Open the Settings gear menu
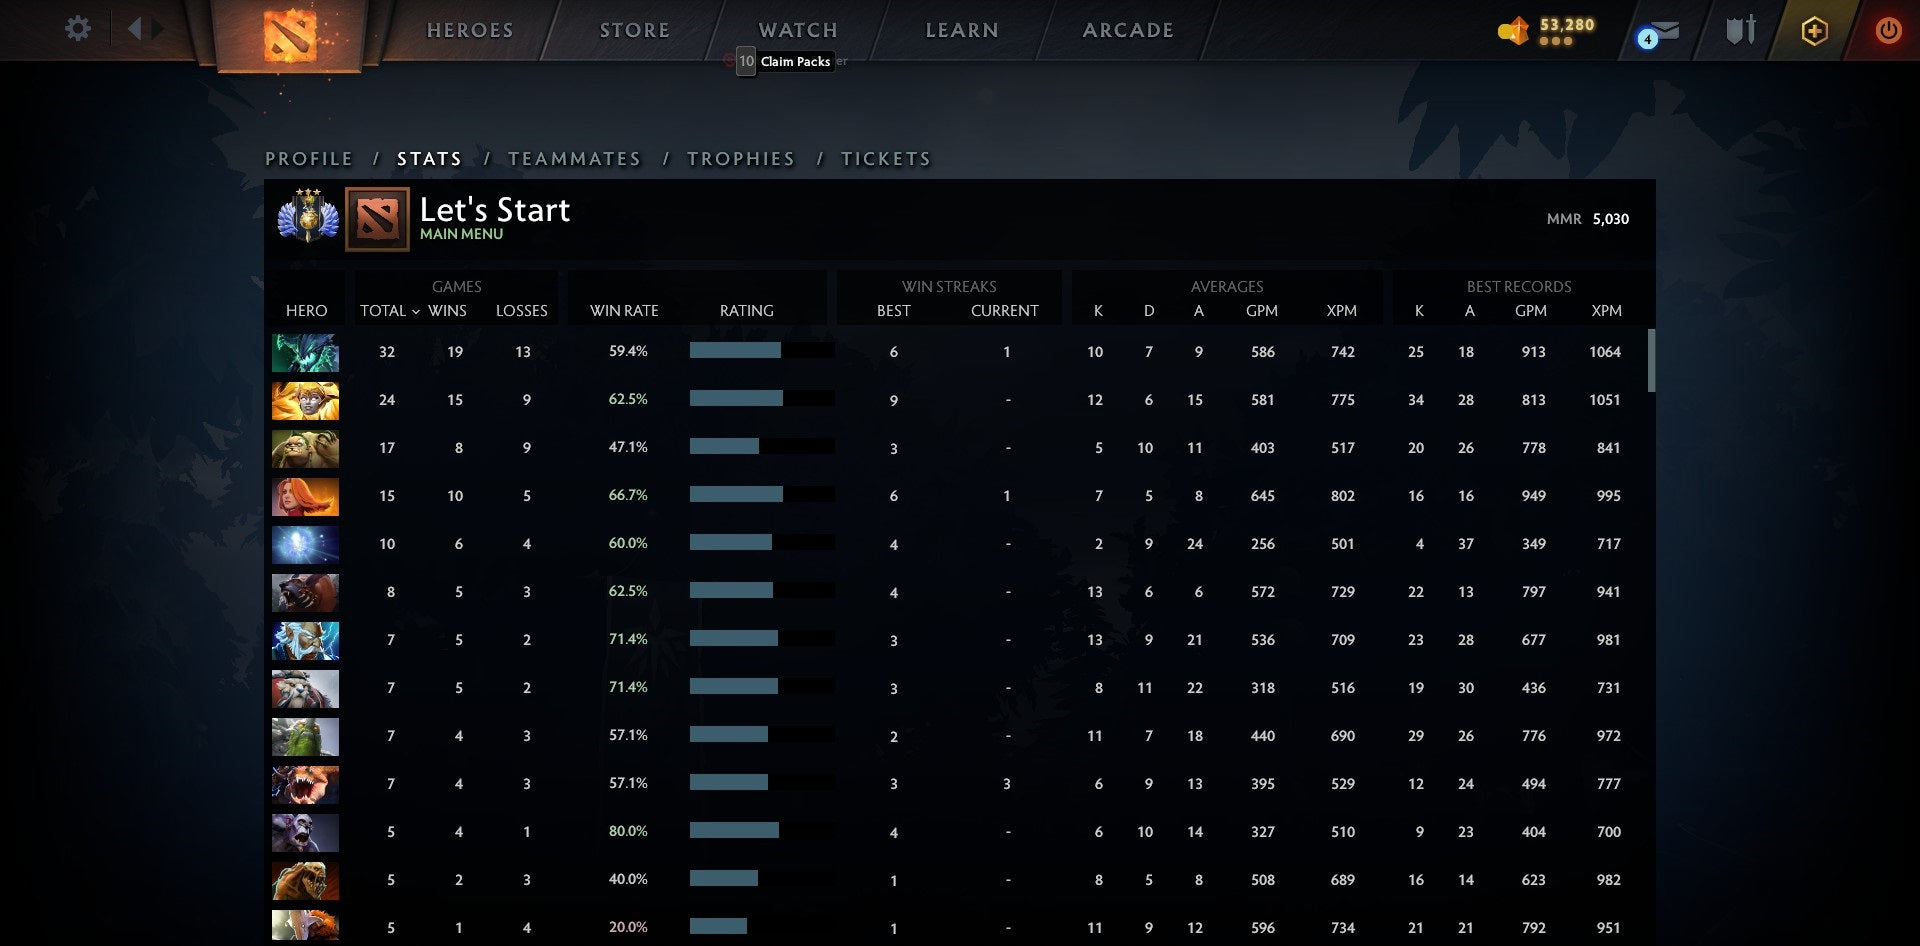Image resolution: width=1920 pixels, height=946 pixels. pyautogui.click(x=77, y=29)
